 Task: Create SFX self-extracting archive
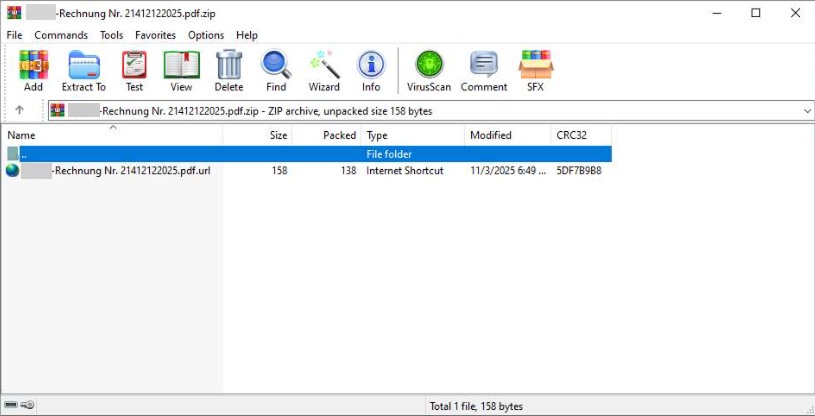click(x=535, y=70)
